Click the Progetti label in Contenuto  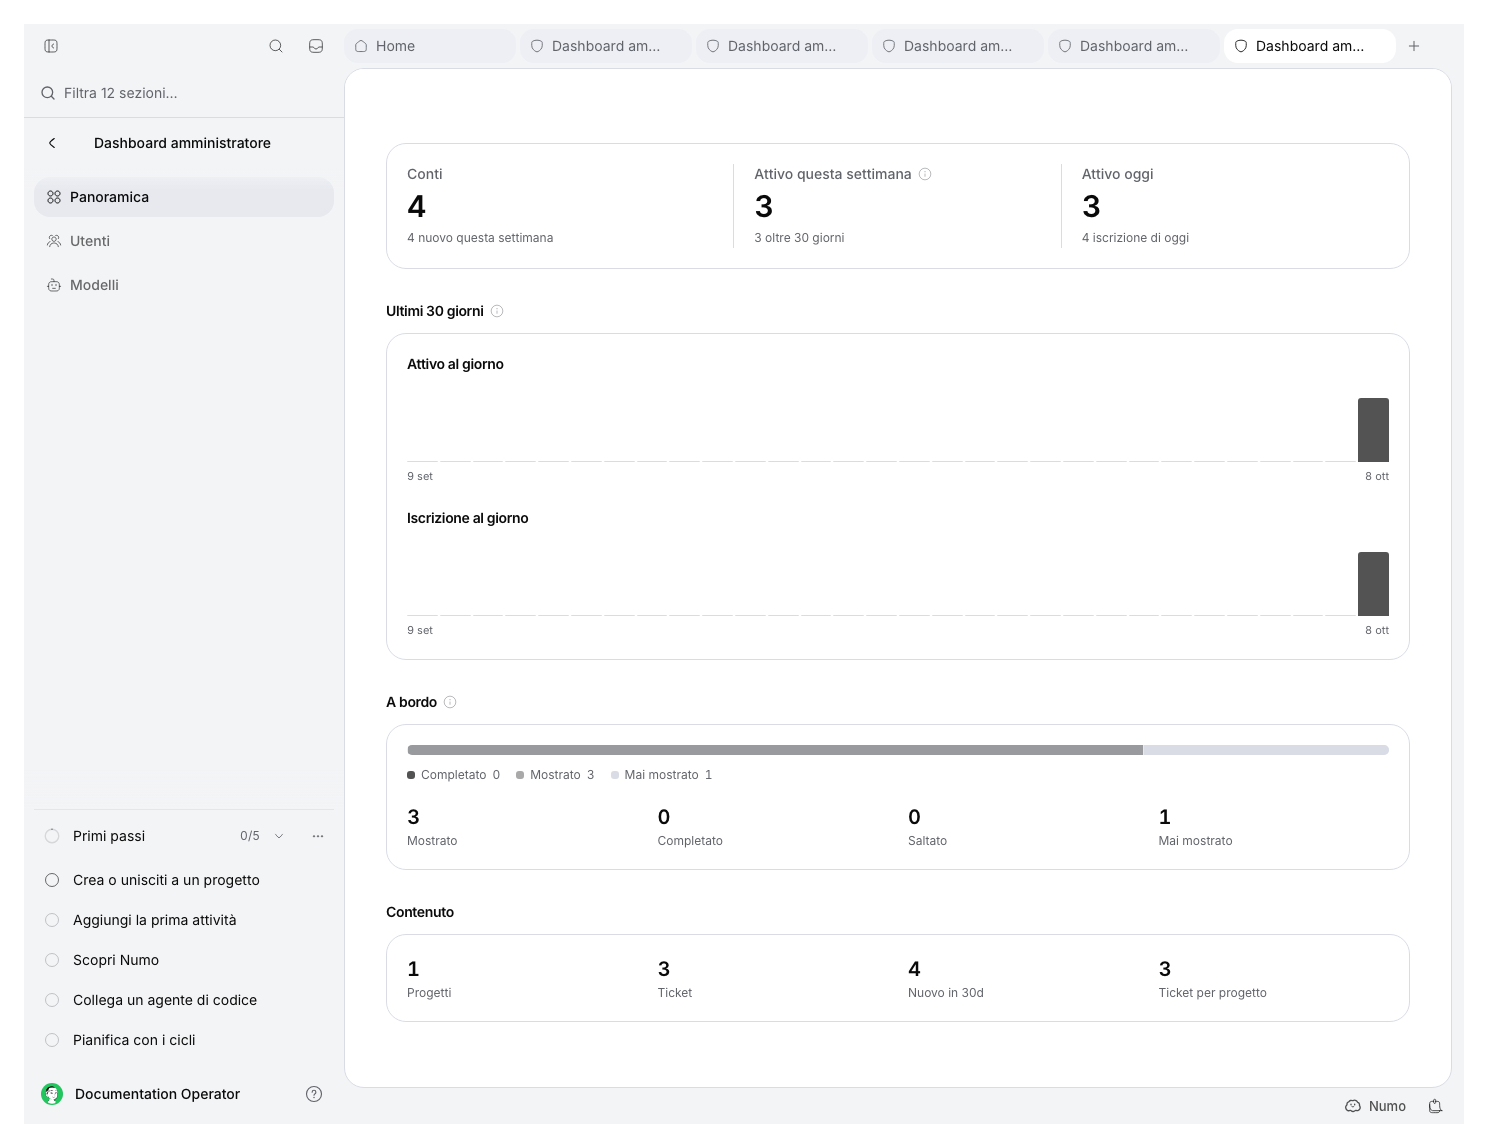(x=429, y=993)
